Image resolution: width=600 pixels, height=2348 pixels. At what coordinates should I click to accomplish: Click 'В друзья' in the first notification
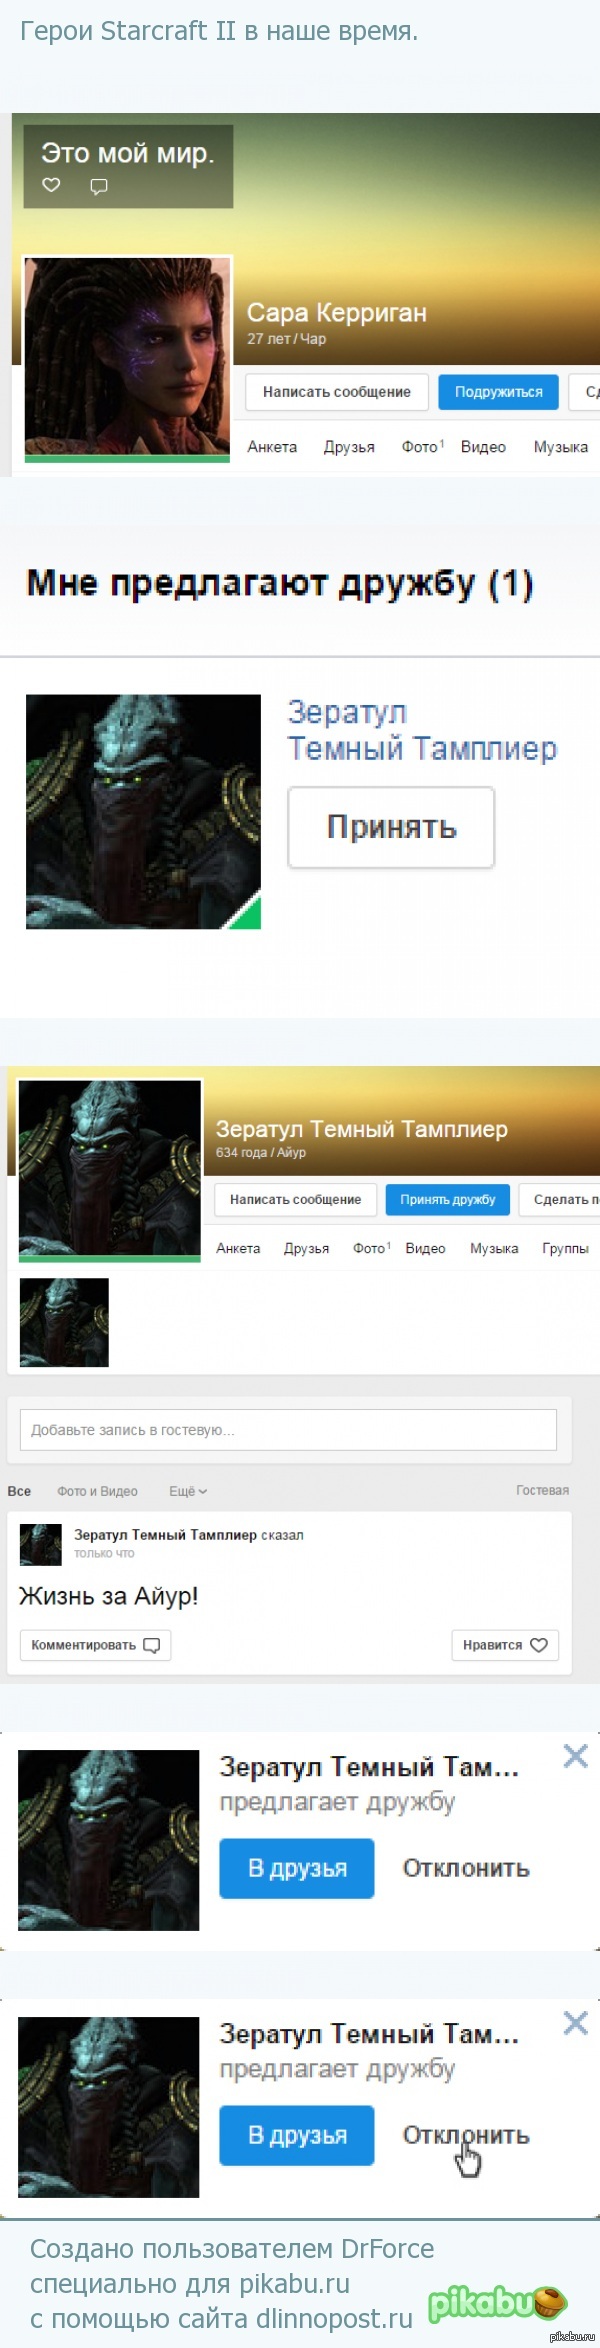click(x=297, y=1868)
